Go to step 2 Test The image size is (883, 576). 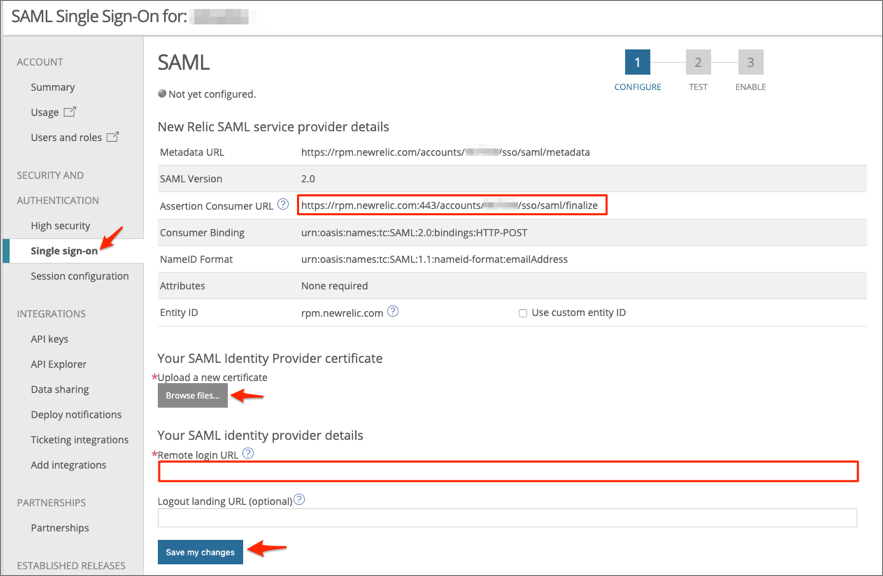(698, 63)
